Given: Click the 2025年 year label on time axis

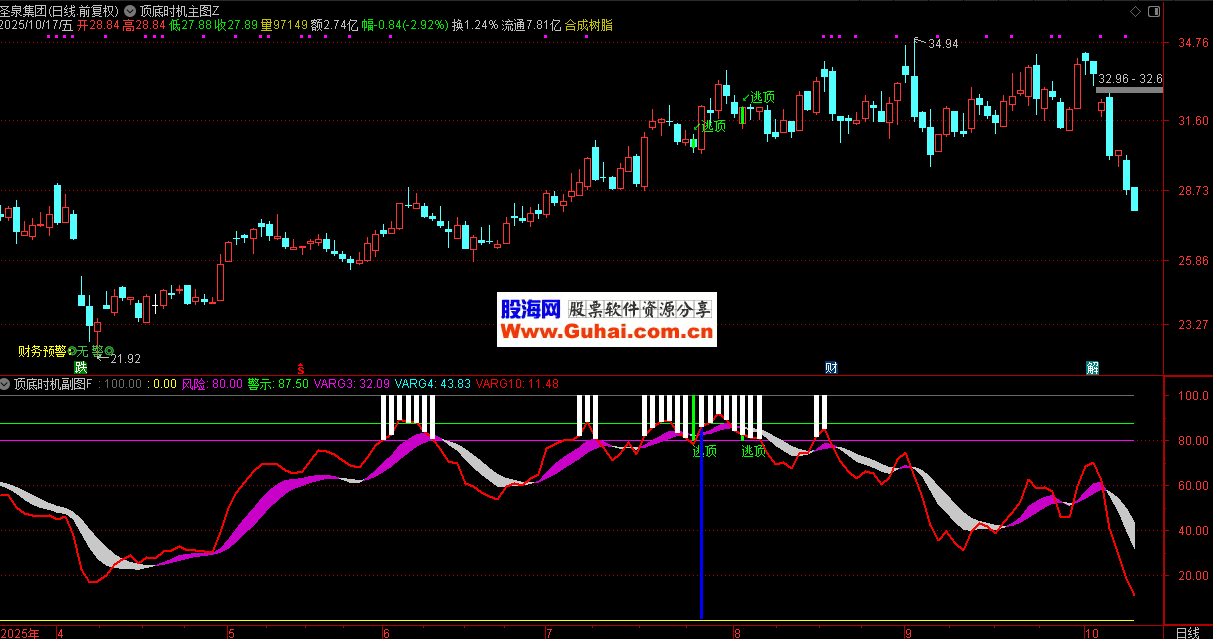Looking at the screenshot, I should (x=21, y=632).
